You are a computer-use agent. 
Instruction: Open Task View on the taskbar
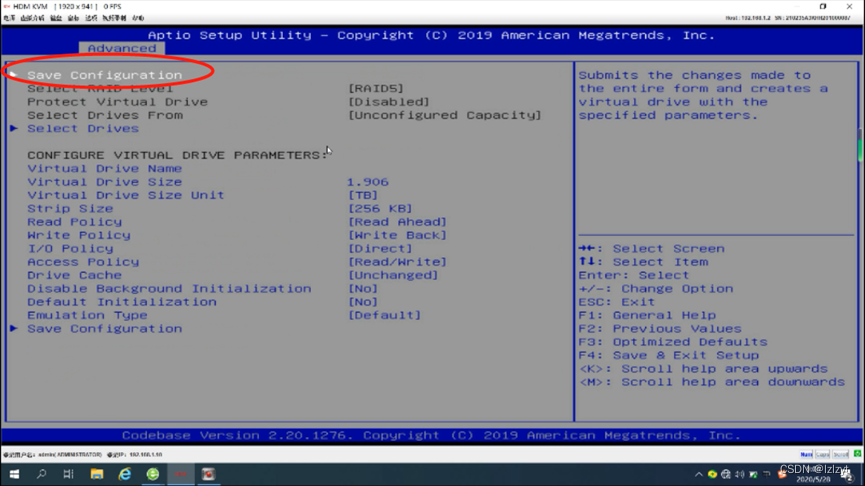coord(68,474)
